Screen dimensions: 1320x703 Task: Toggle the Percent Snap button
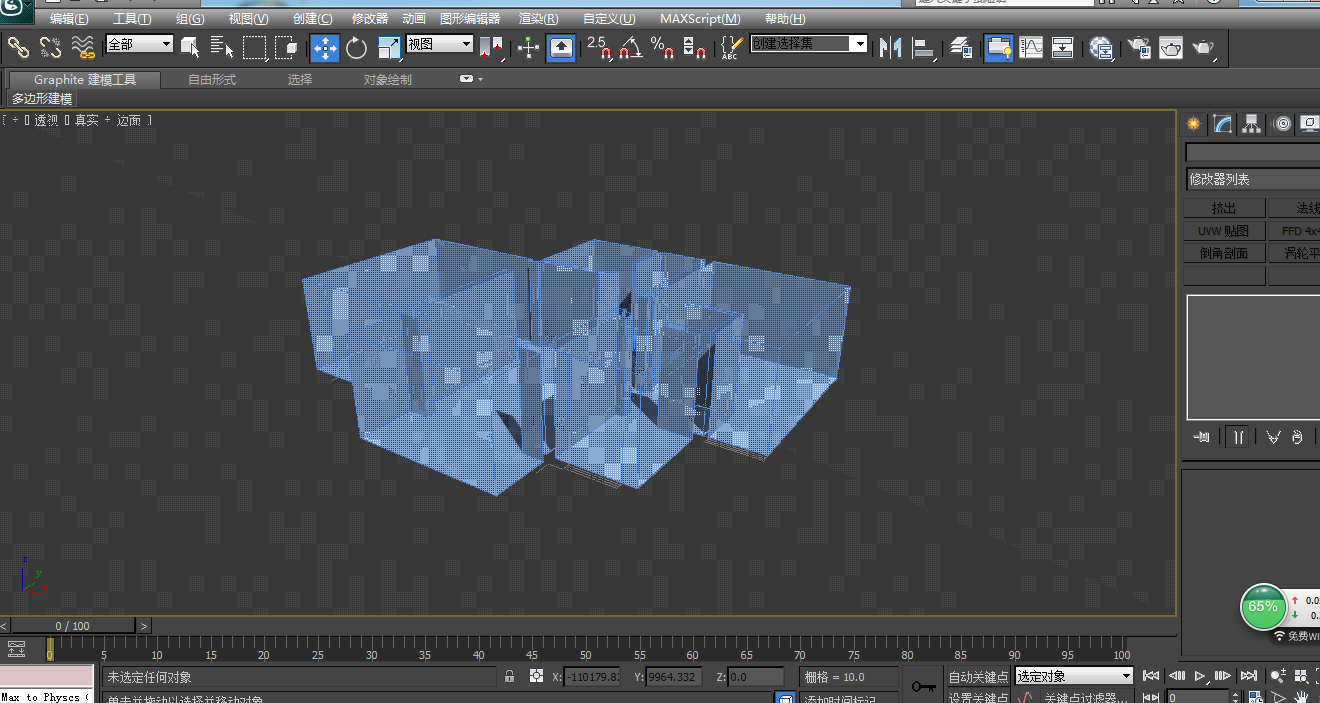coord(663,46)
